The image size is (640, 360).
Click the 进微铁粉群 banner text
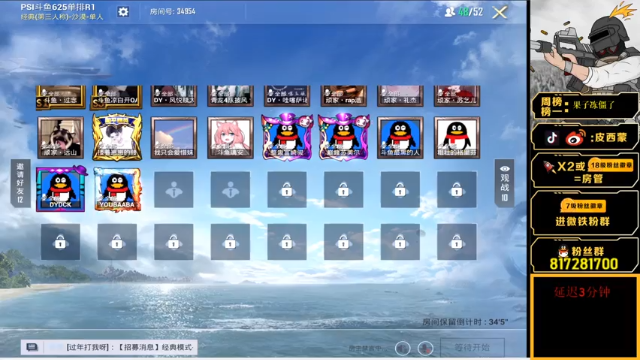[582, 222]
